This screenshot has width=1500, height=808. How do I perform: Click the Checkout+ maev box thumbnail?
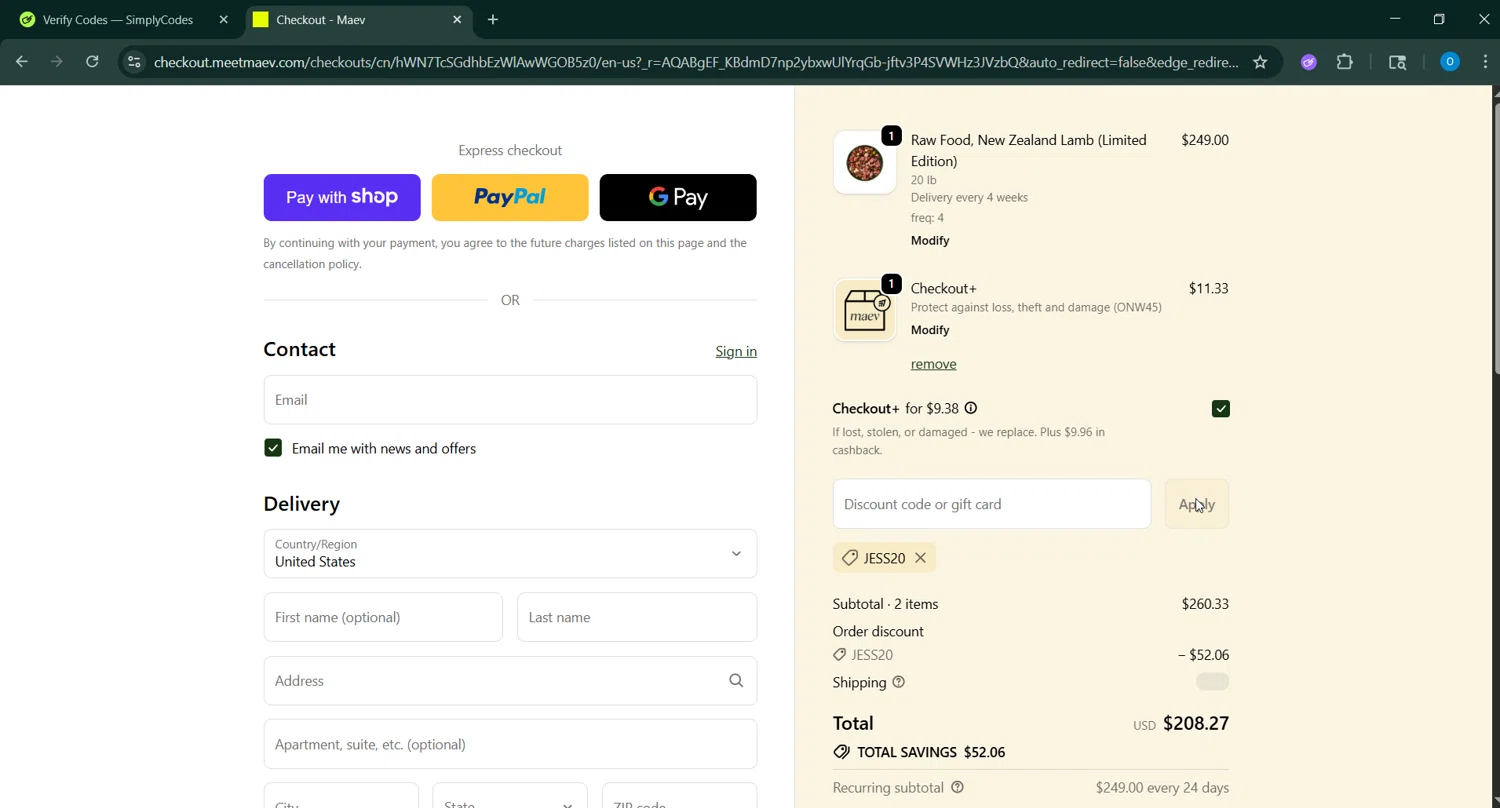[865, 310]
